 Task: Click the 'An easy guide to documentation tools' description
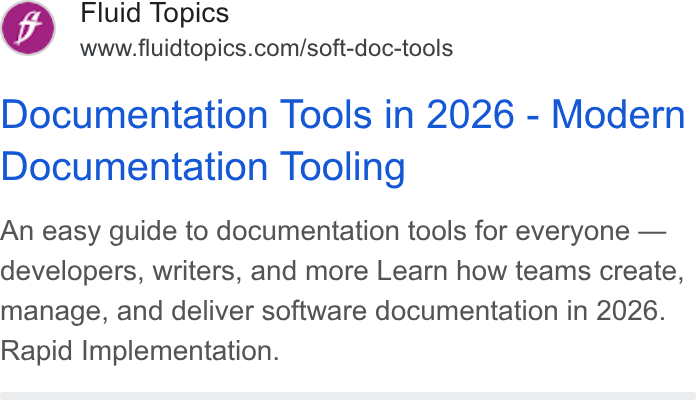[342, 290]
